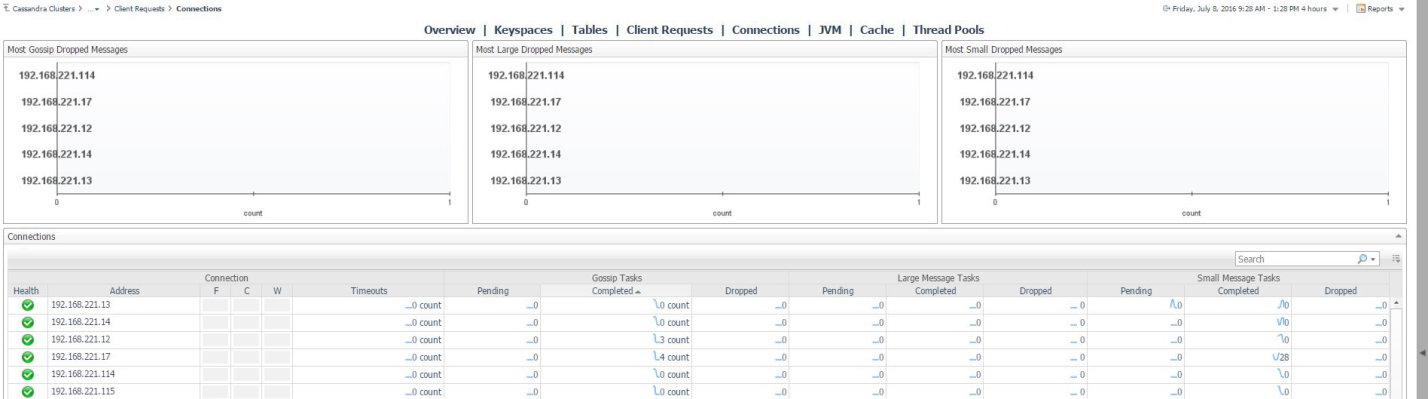This screenshot has width=1428, height=399.
Task: Open the Thread Pools tab
Action: pos(949,30)
